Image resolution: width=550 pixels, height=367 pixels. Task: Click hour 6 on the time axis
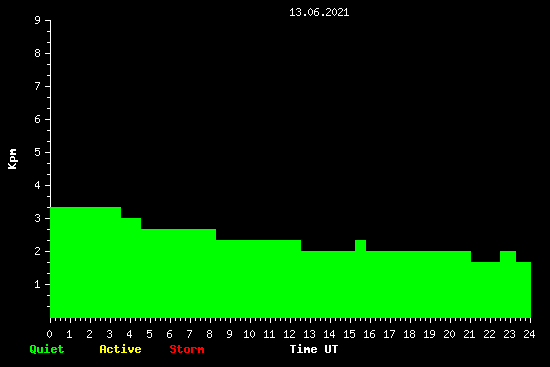(x=169, y=334)
